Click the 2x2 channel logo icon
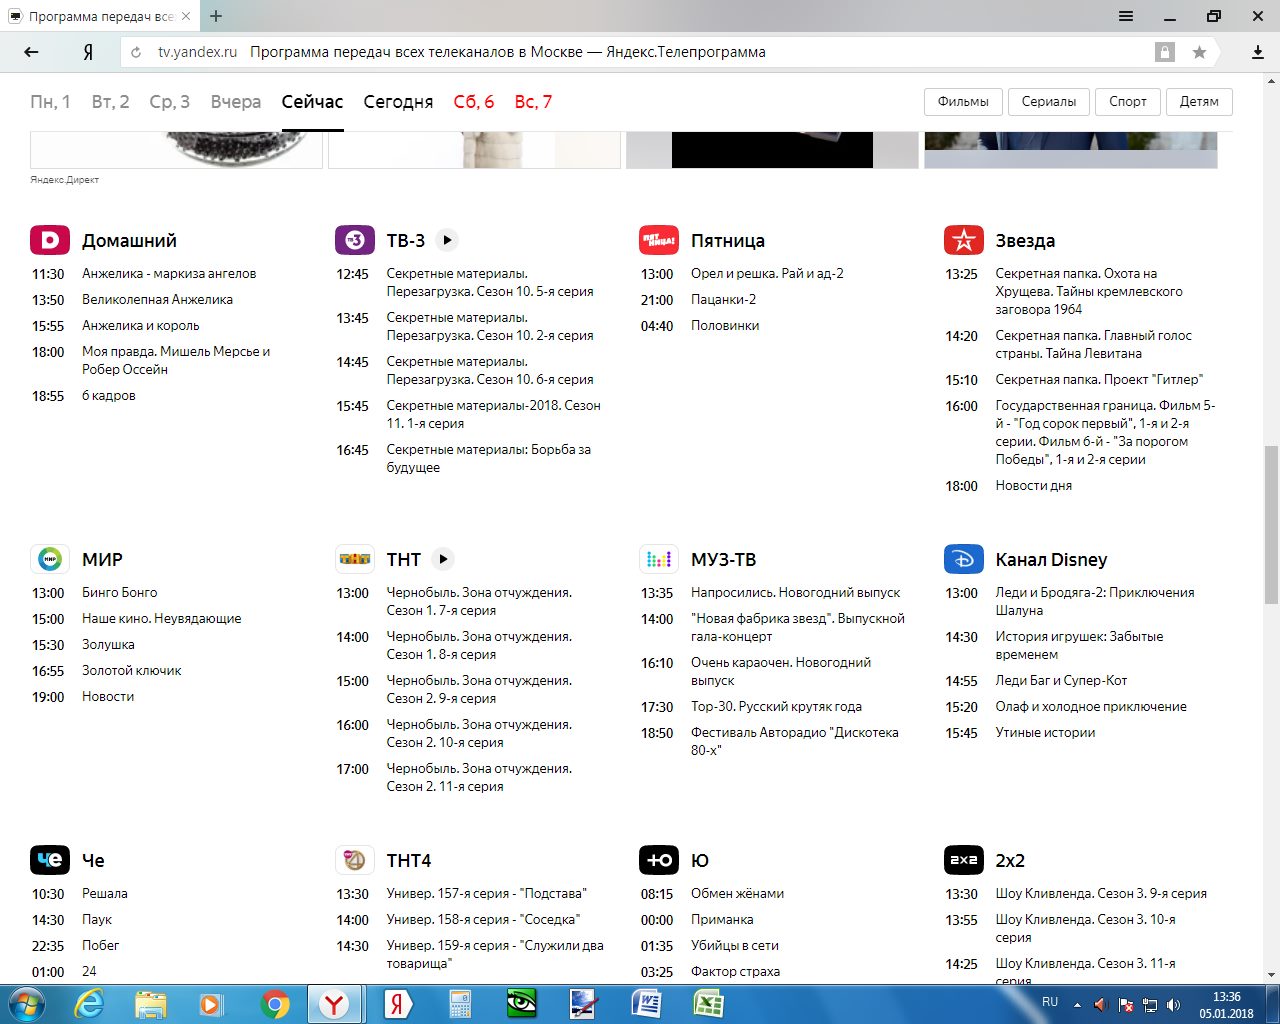This screenshot has height=1024, width=1280. (x=964, y=860)
